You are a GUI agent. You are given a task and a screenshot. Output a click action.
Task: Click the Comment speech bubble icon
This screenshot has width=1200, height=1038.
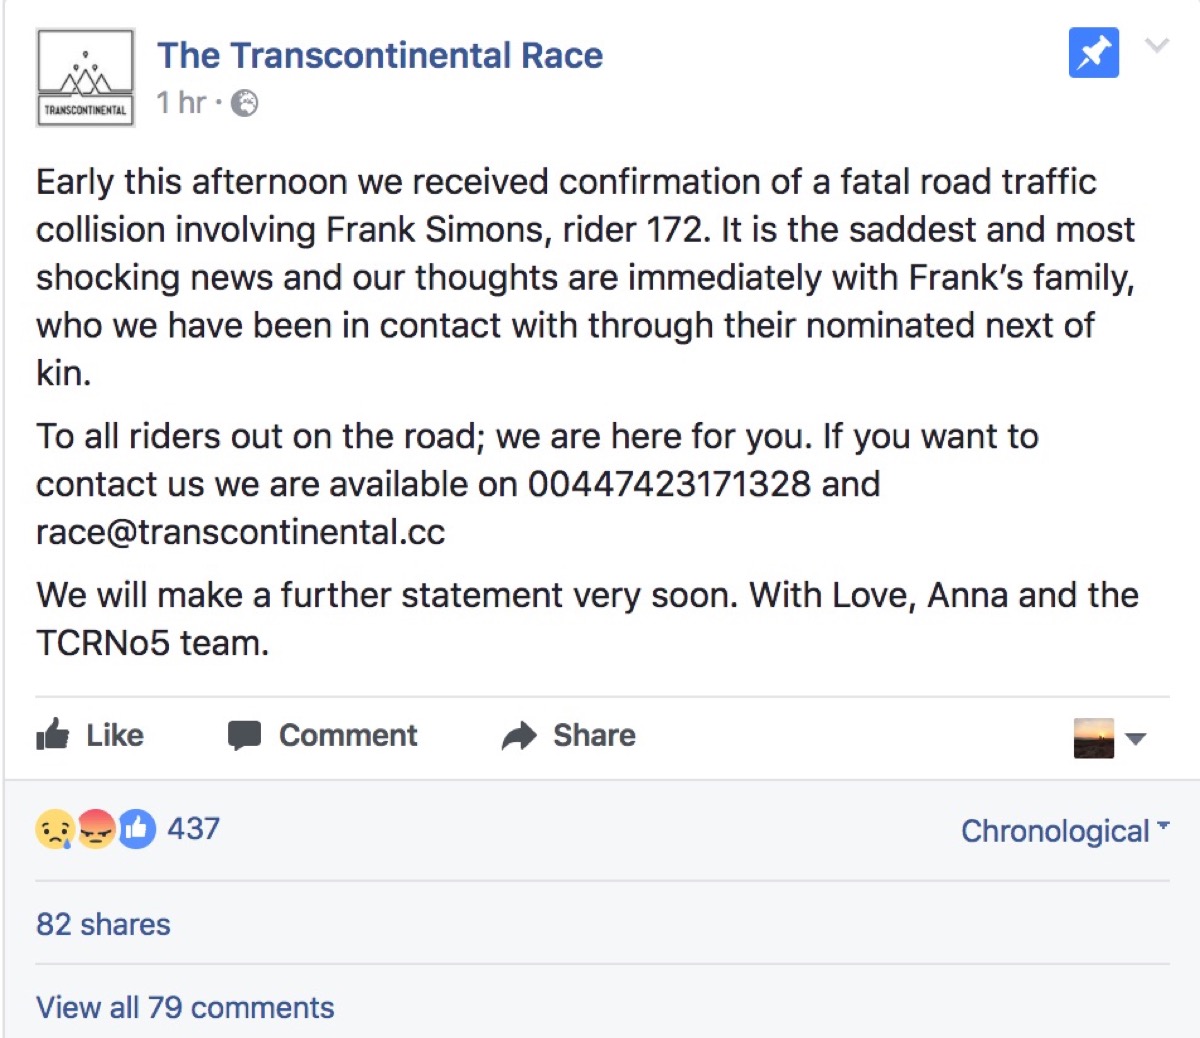244,735
